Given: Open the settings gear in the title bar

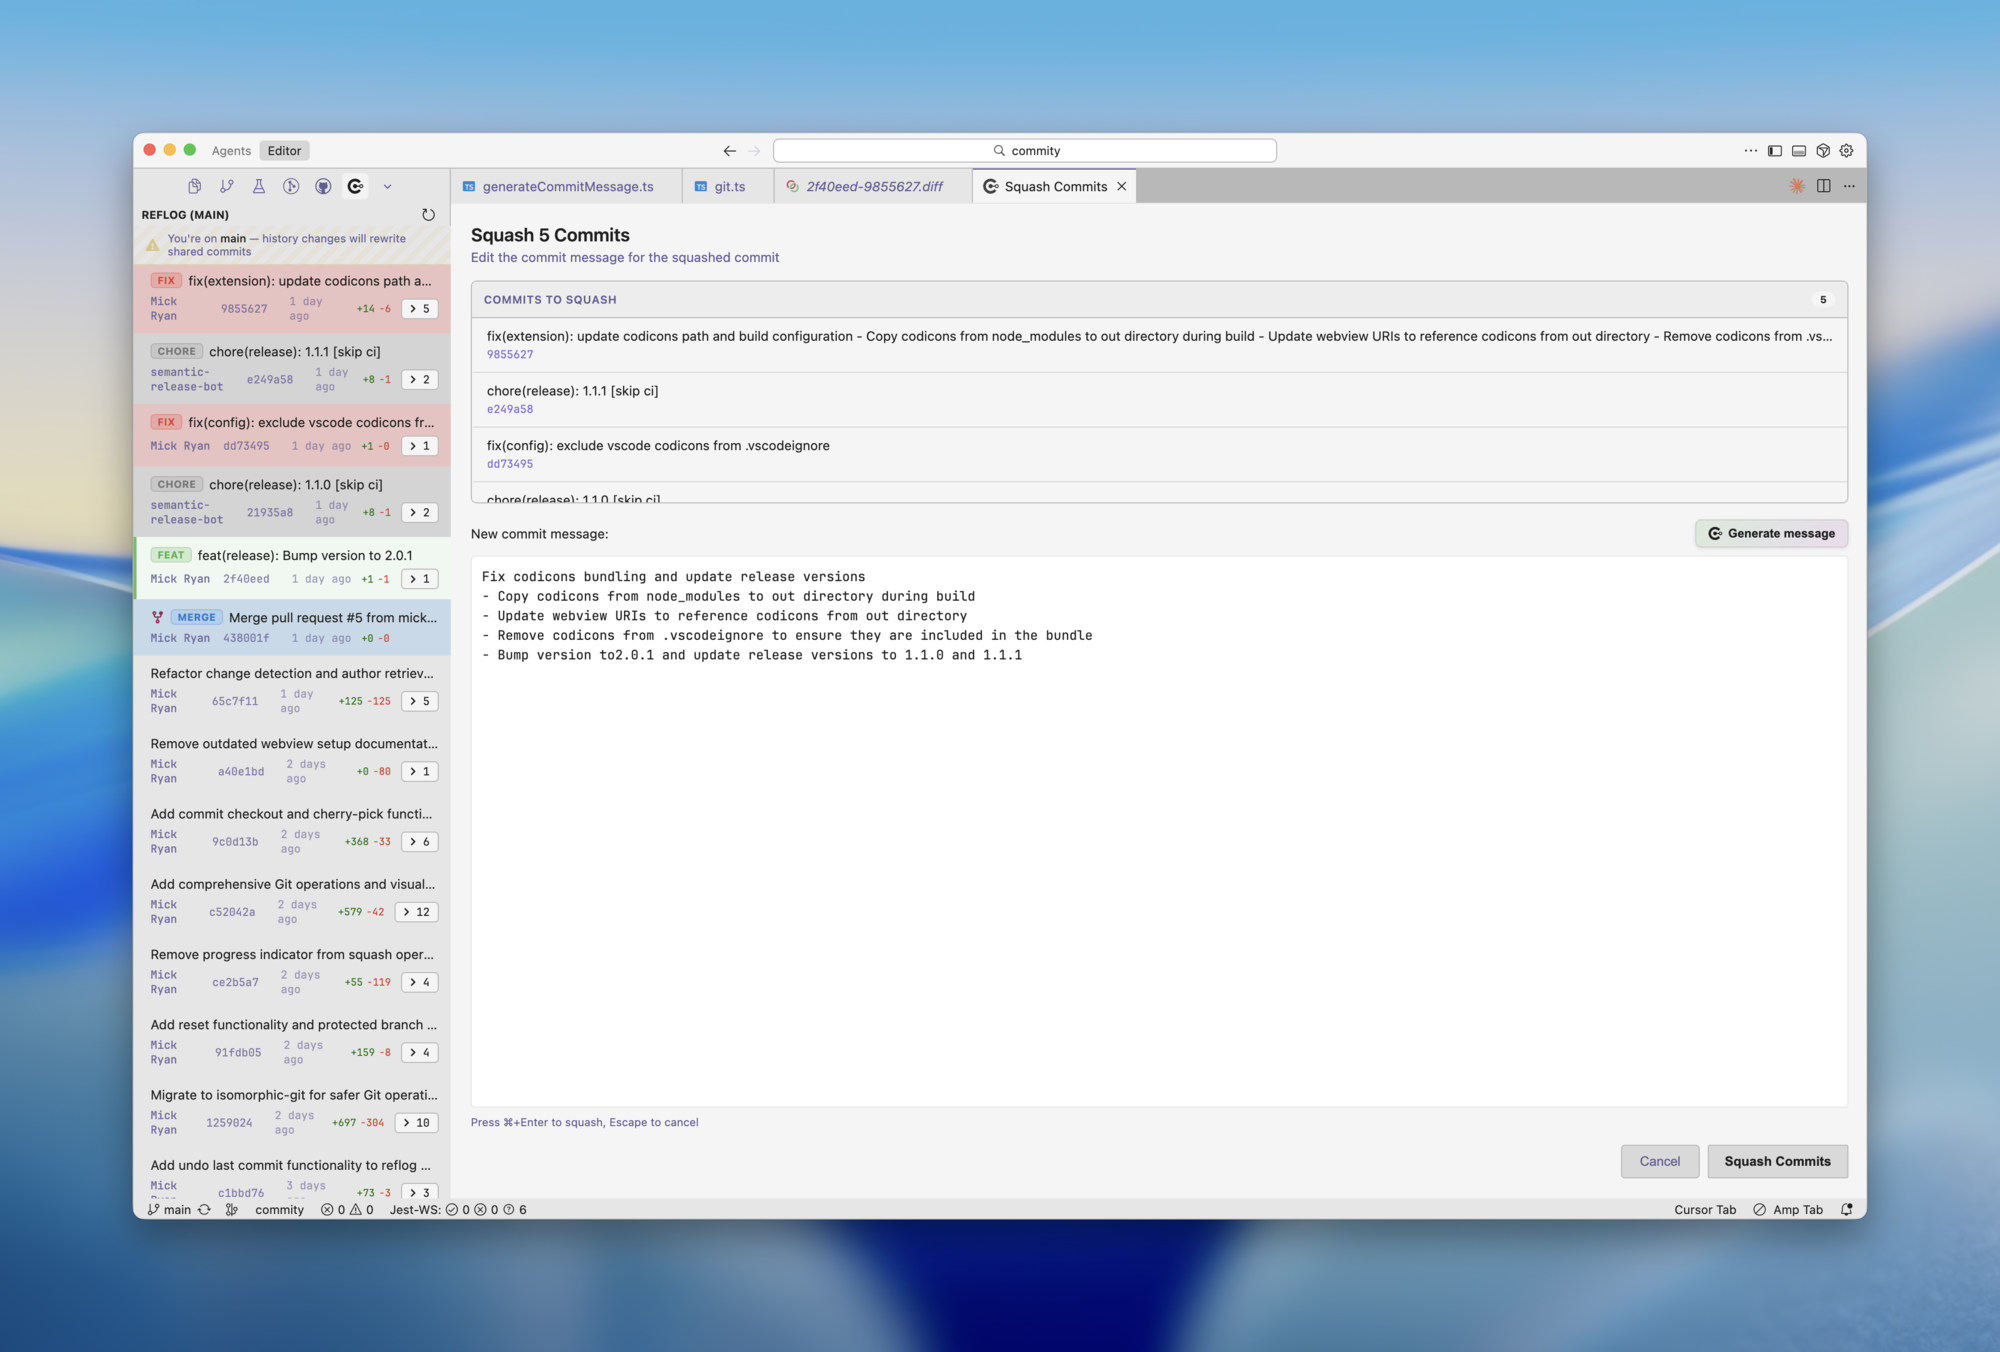Looking at the screenshot, I should tap(1847, 151).
